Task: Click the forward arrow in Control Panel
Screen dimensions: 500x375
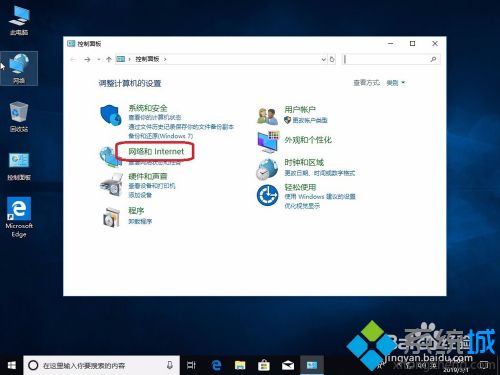Action: pos(87,59)
